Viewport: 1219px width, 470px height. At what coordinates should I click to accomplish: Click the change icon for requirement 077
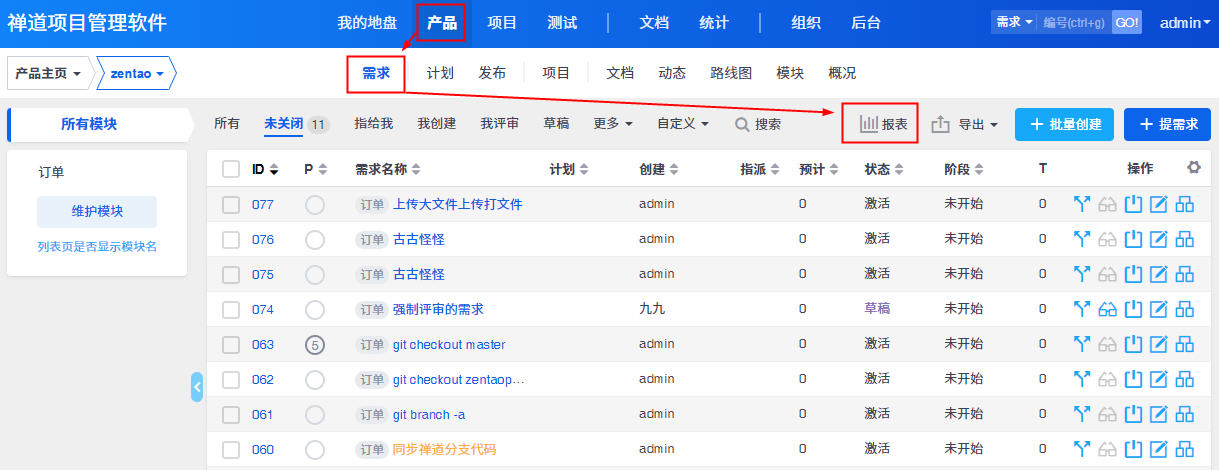(x=1081, y=205)
